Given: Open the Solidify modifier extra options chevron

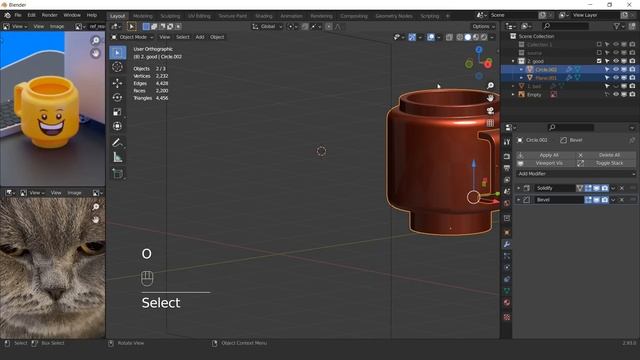Looking at the screenshot, I should [613, 188].
